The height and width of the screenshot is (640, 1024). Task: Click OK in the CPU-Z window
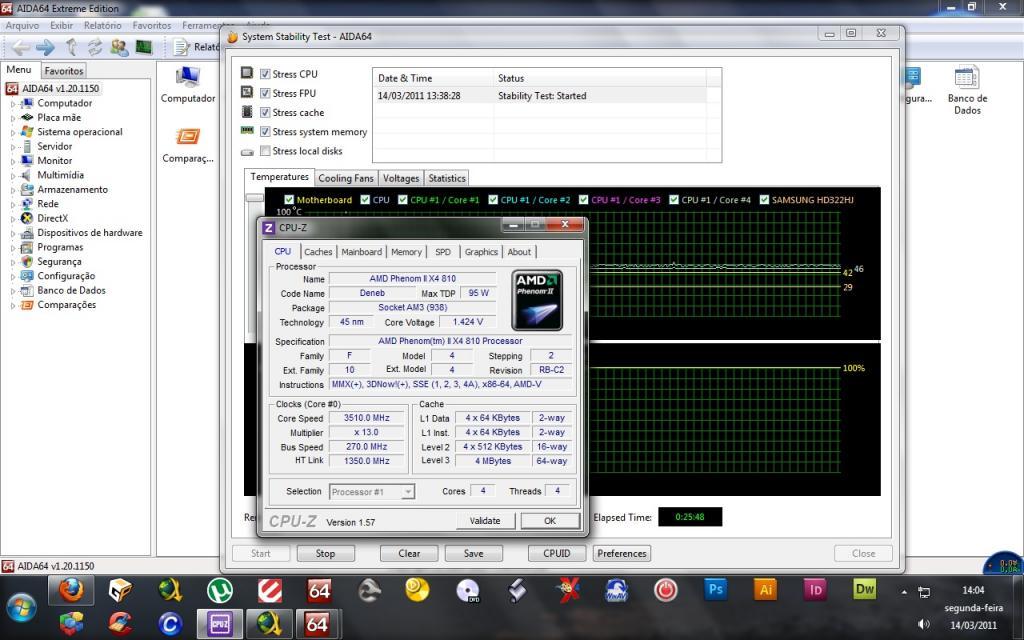point(550,520)
